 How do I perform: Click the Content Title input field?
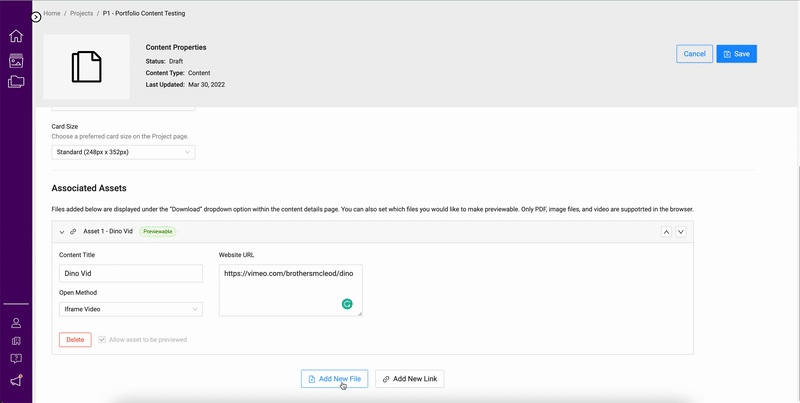point(130,273)
